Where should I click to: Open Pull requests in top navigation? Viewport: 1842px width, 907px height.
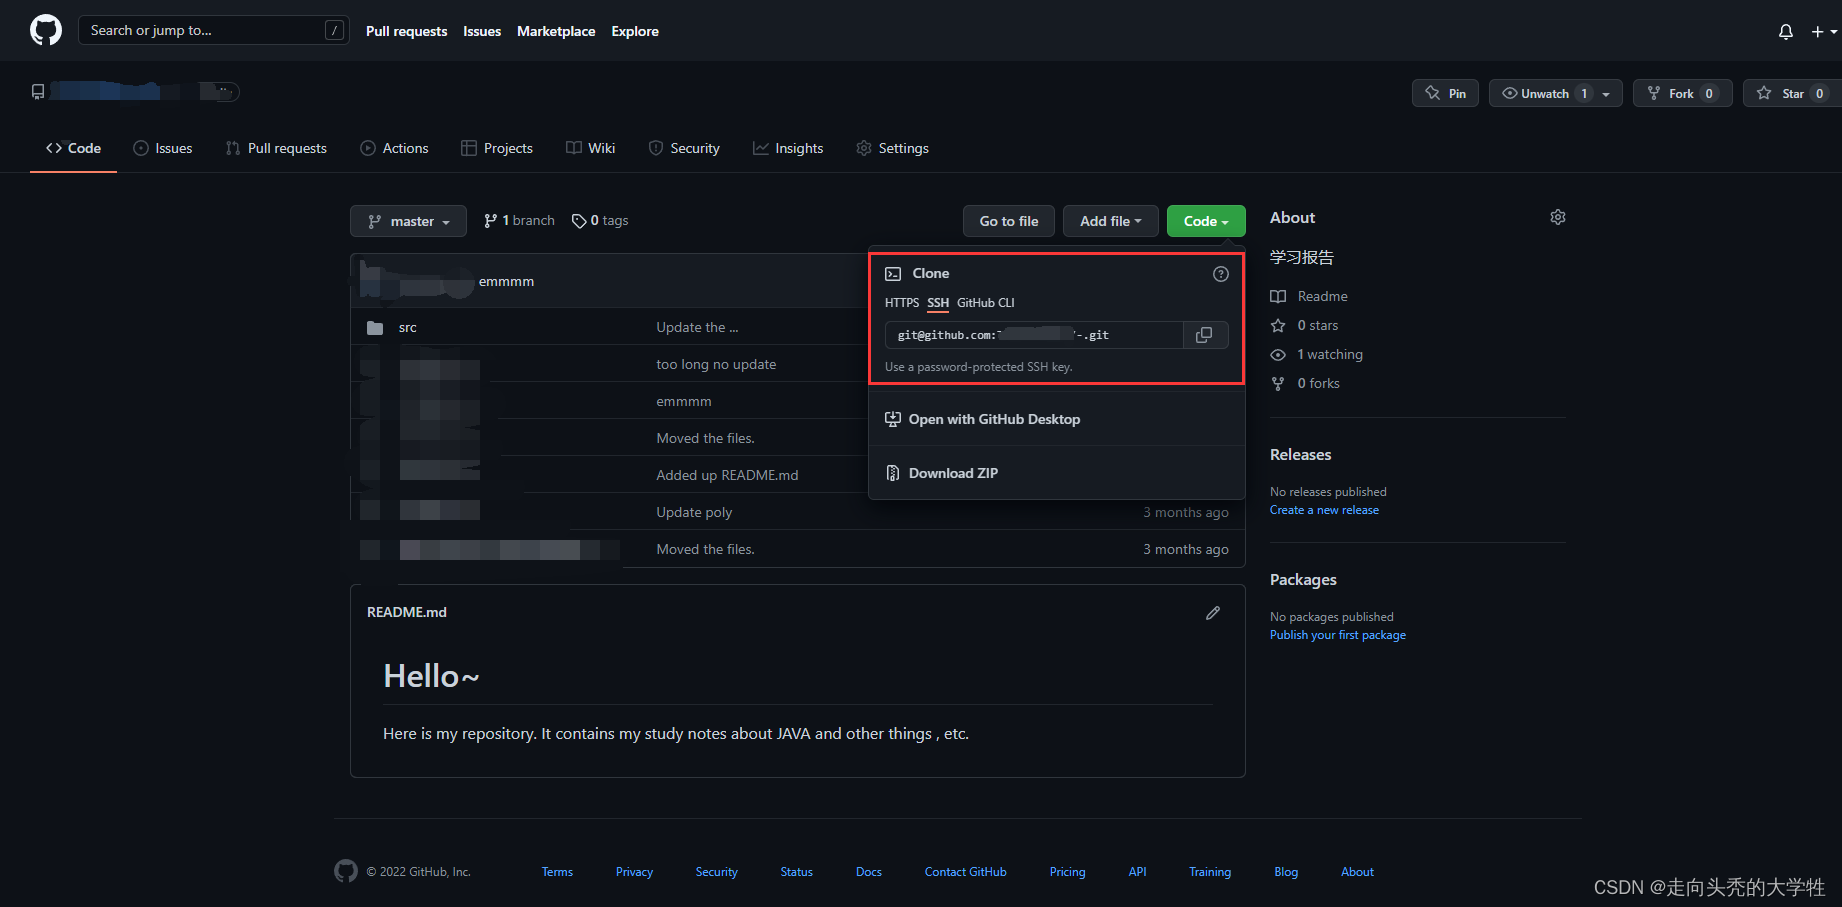coord(406,31)
